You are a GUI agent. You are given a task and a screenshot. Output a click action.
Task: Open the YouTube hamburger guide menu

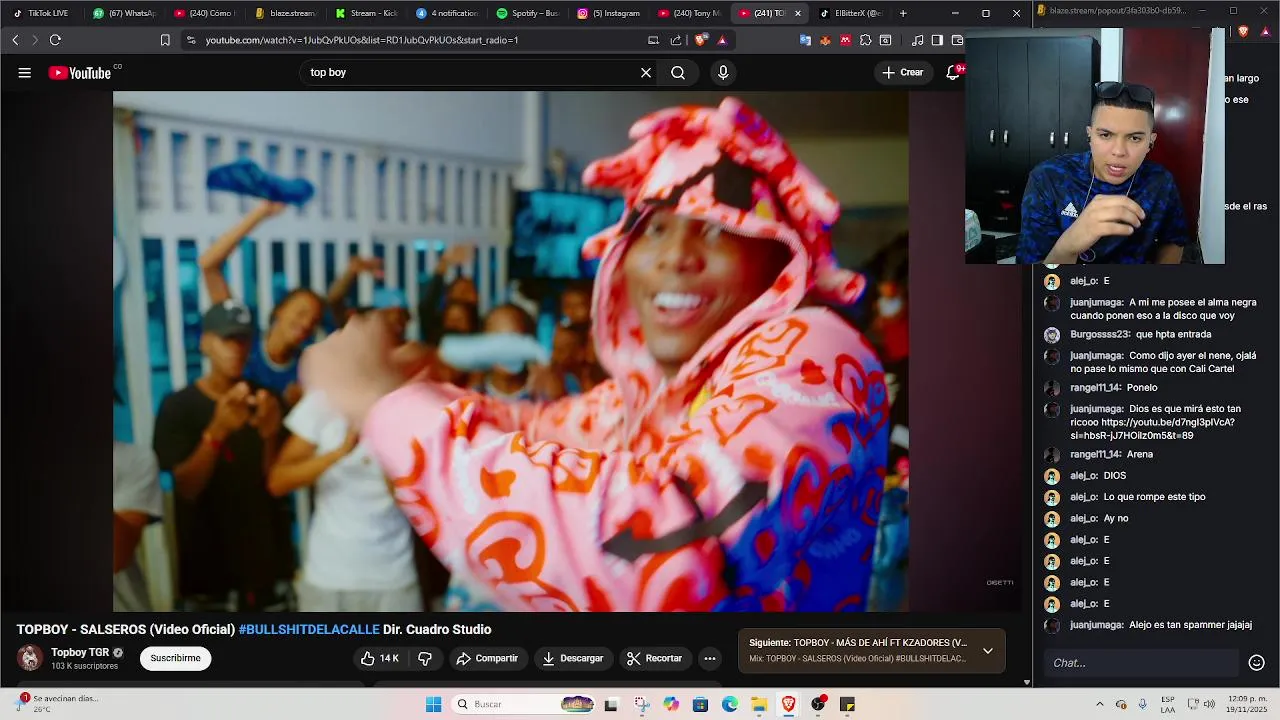coord(24,72)
